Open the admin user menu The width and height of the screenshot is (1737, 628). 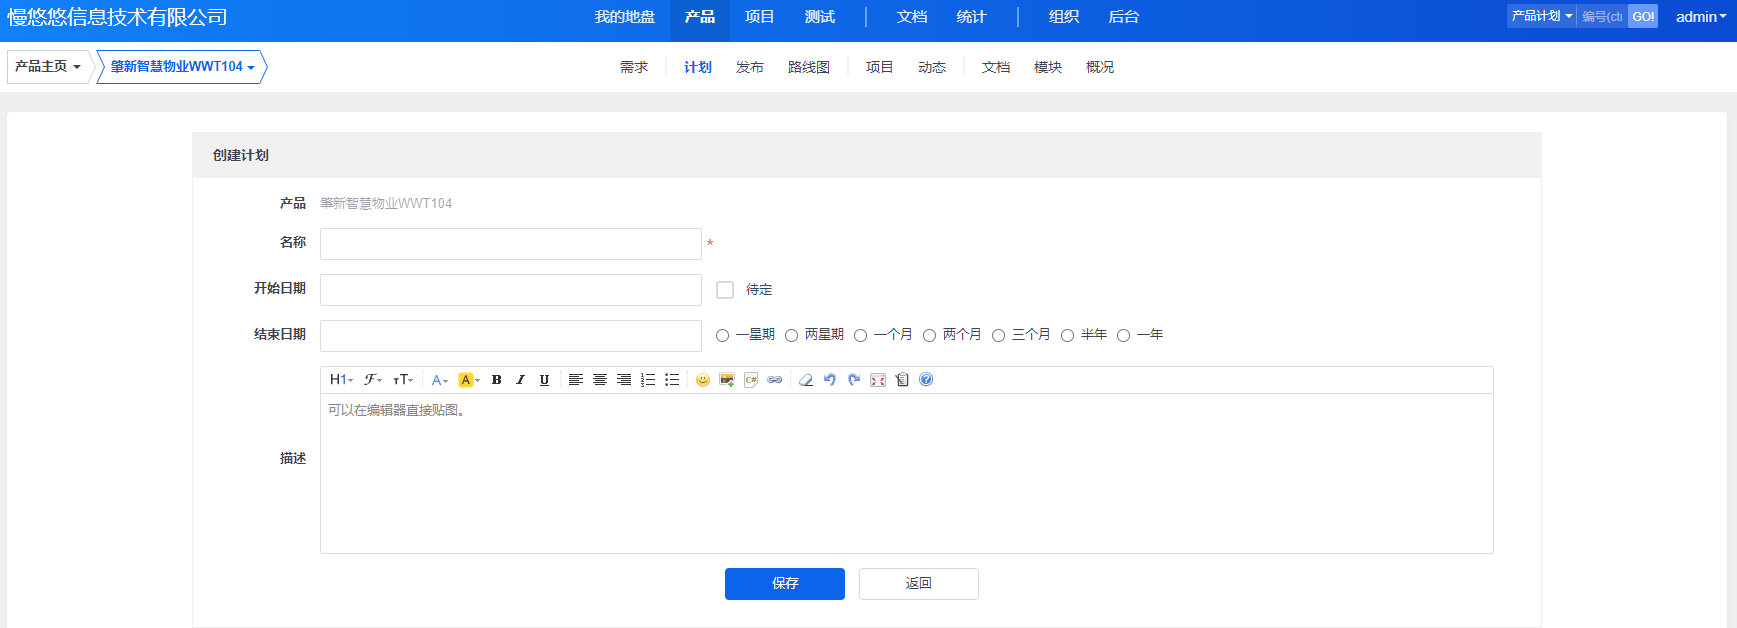[1700, 17]
